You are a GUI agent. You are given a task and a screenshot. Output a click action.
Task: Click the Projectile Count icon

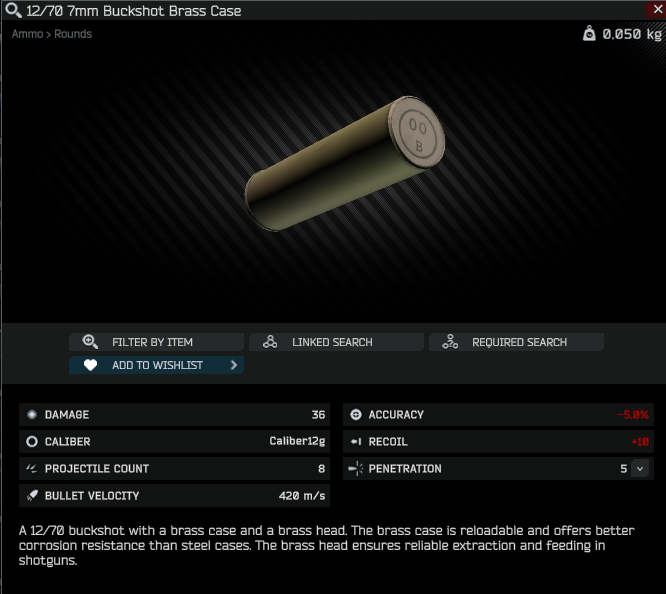coord(32,468)
